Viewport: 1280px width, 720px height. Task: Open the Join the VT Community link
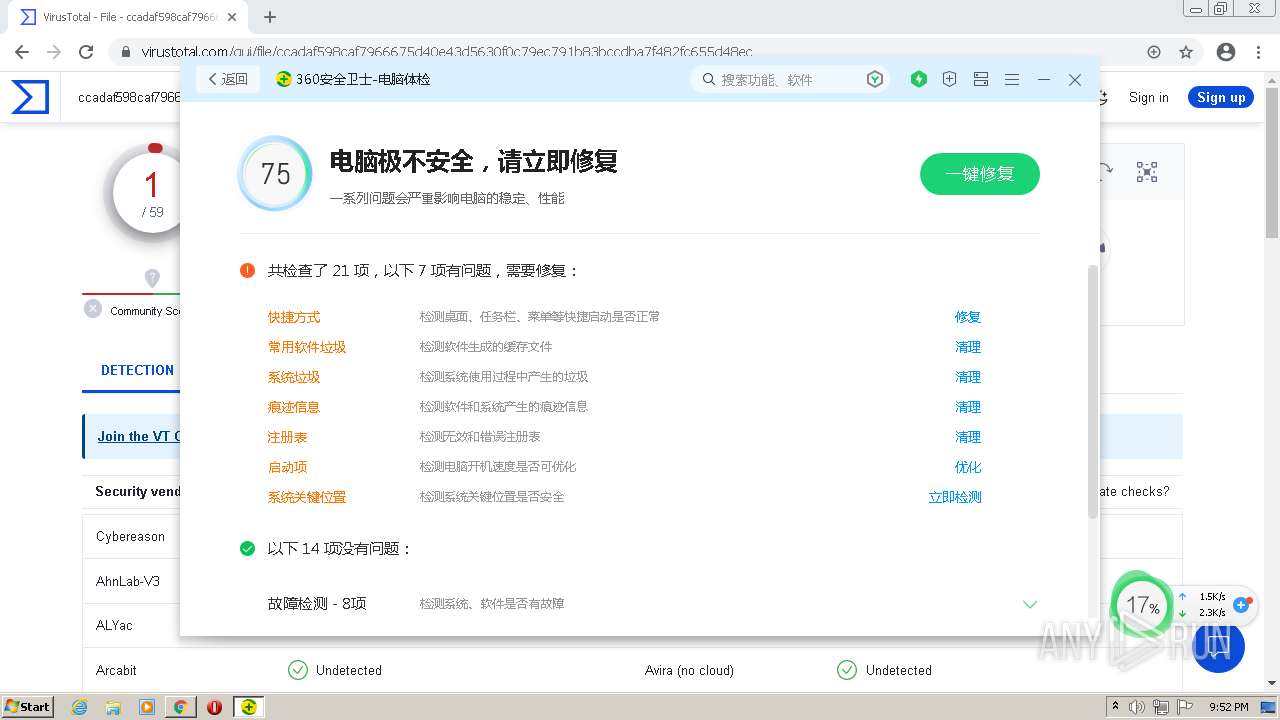138,436
